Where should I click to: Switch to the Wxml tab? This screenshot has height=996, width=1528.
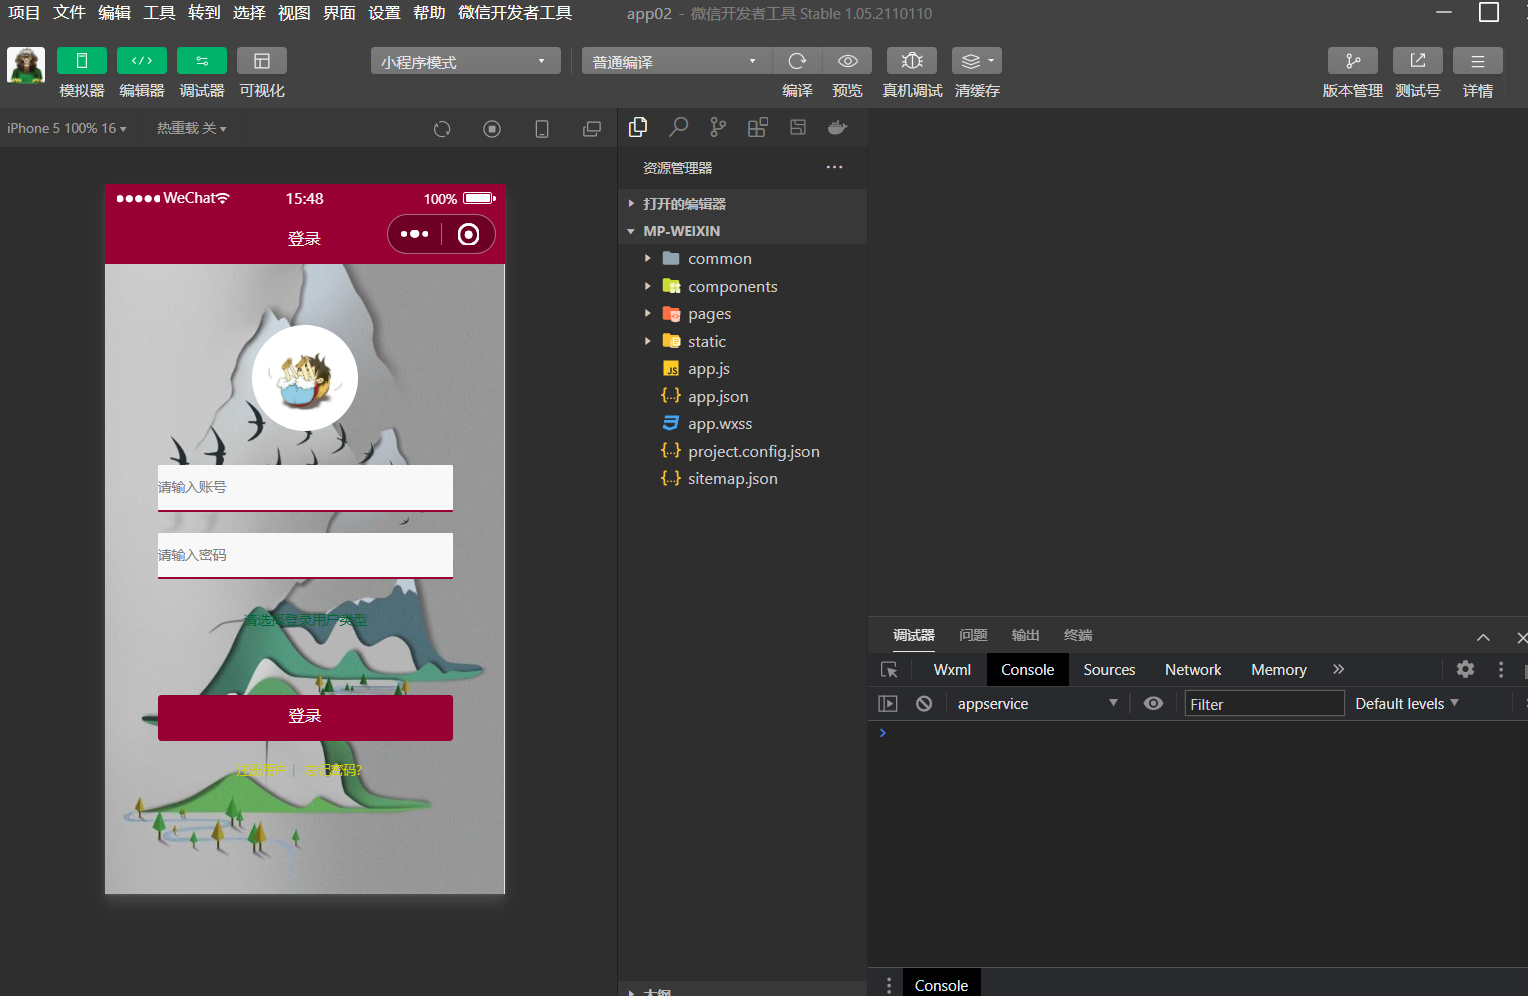pos(952,670)
